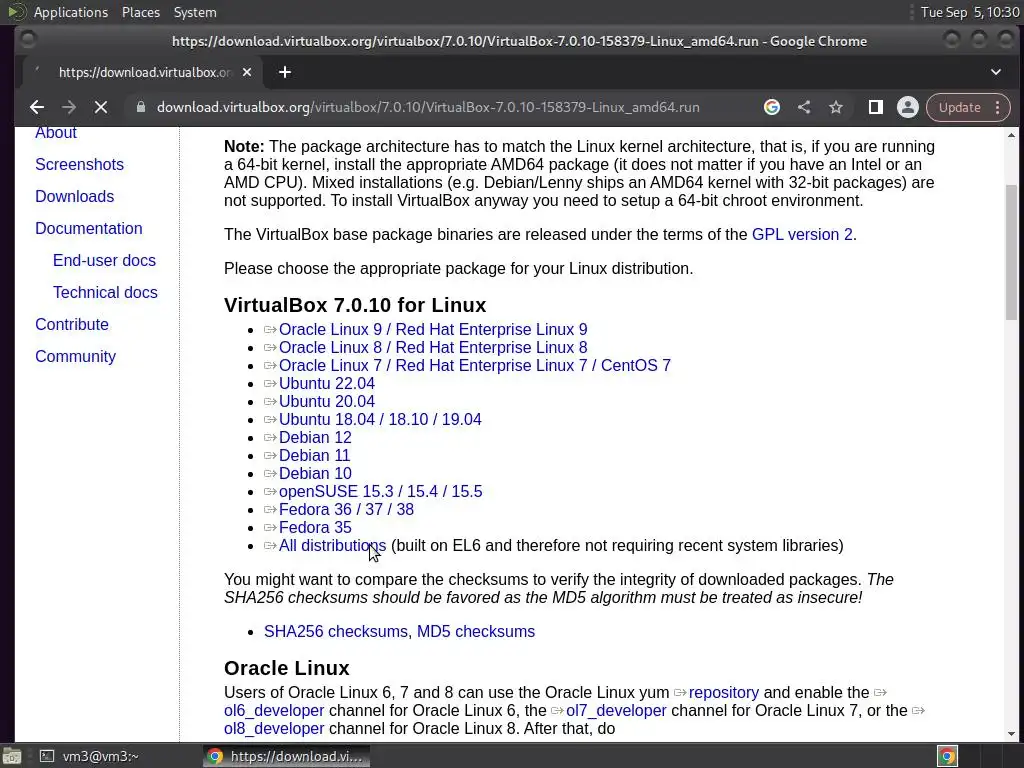Go to the Downloads sidebar link

point(74,197)
